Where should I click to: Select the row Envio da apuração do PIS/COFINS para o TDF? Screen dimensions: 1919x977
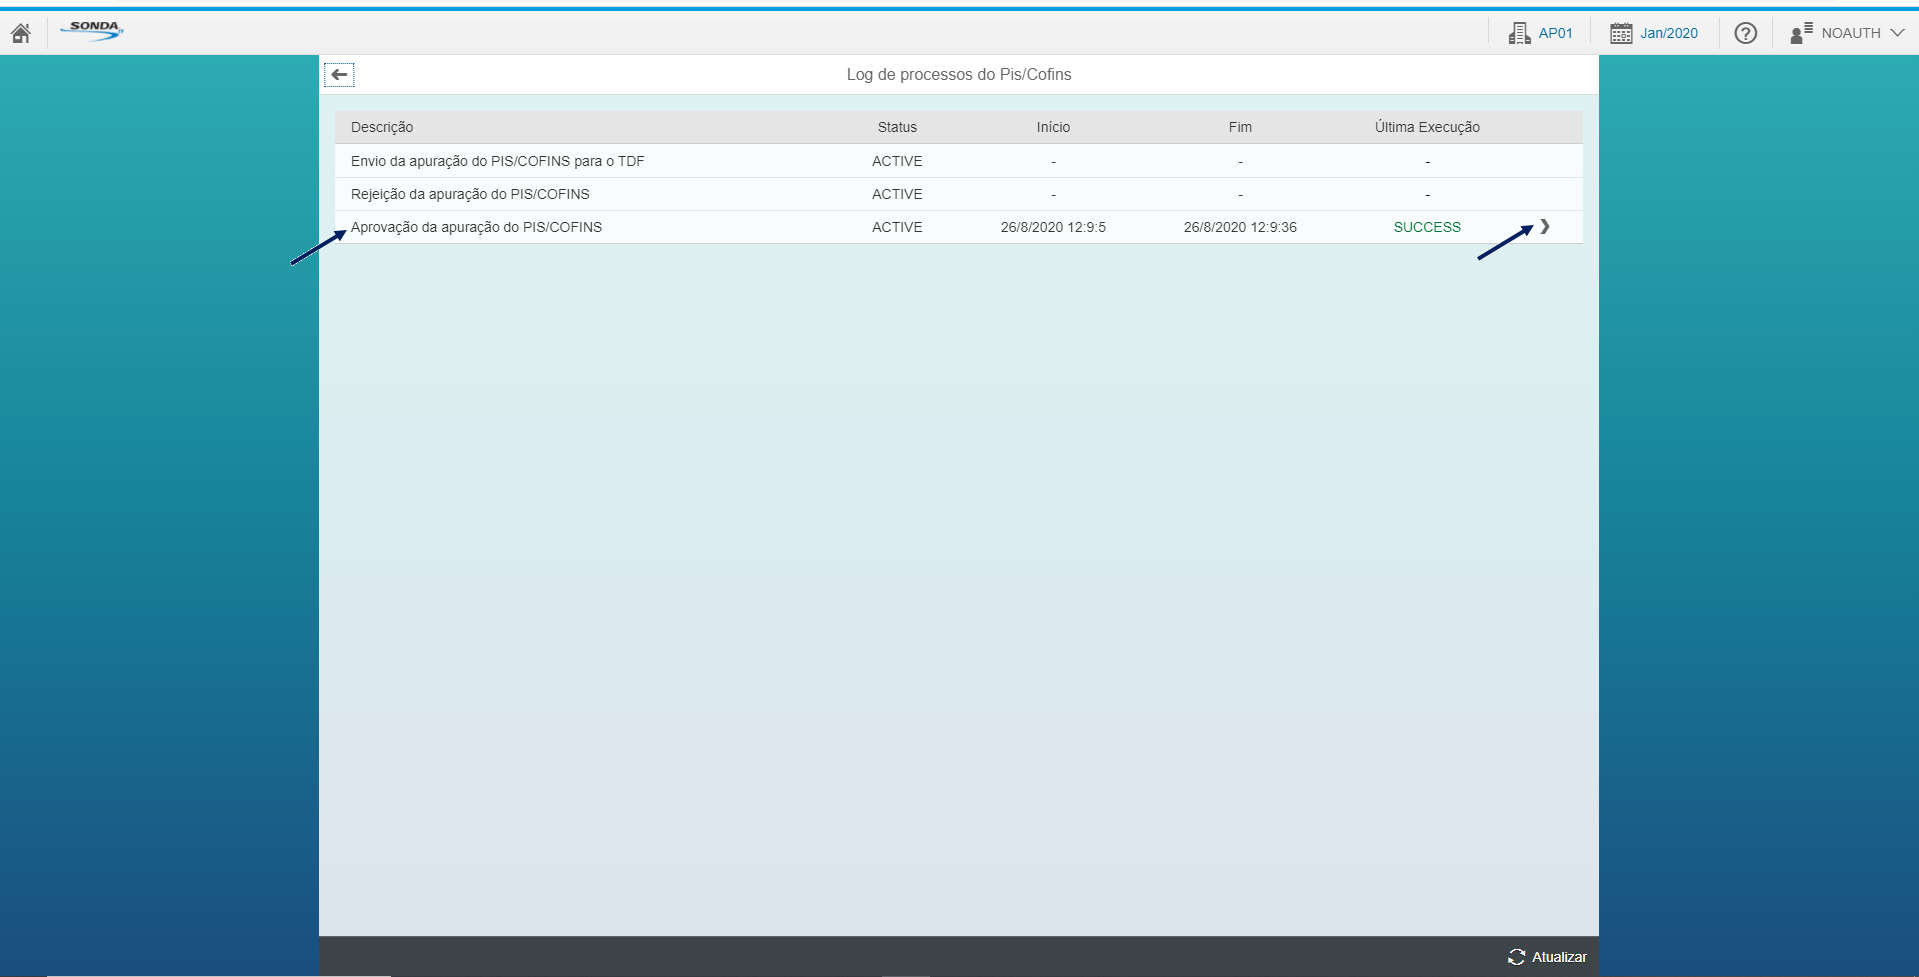[x=958, y=161]
